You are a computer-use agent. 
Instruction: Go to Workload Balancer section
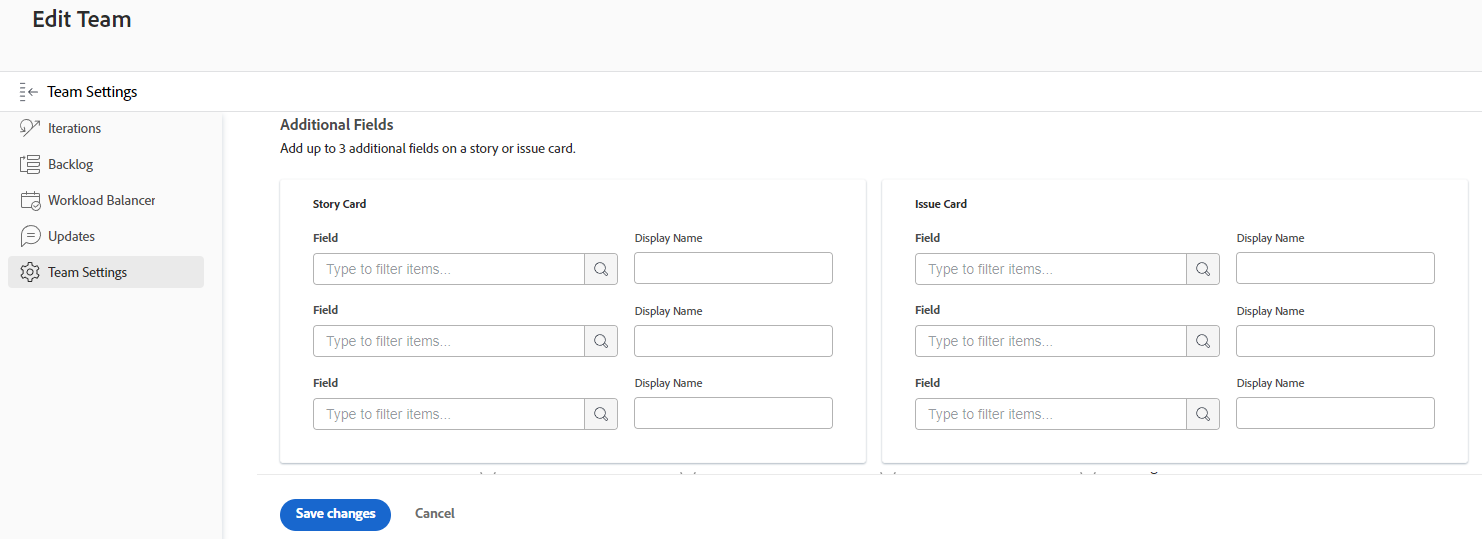101,200
